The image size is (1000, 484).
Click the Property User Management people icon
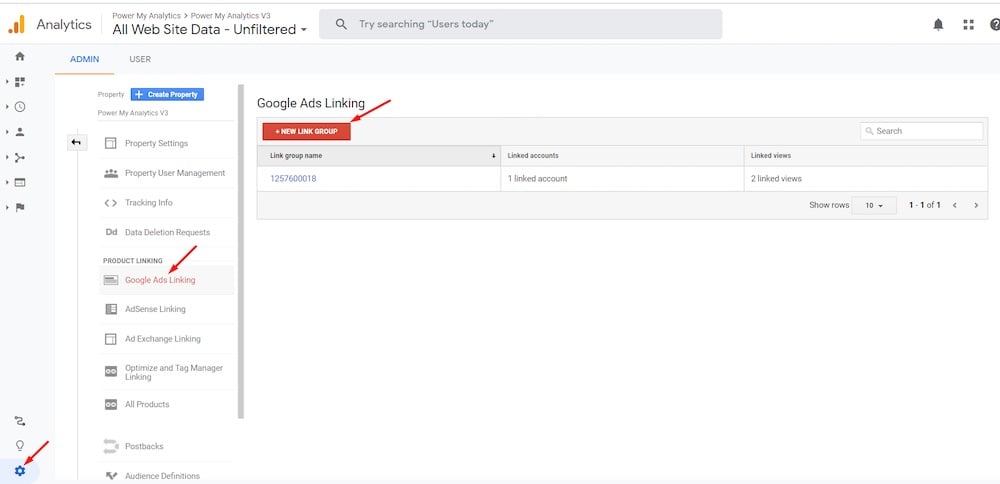(x=111, y=173)
